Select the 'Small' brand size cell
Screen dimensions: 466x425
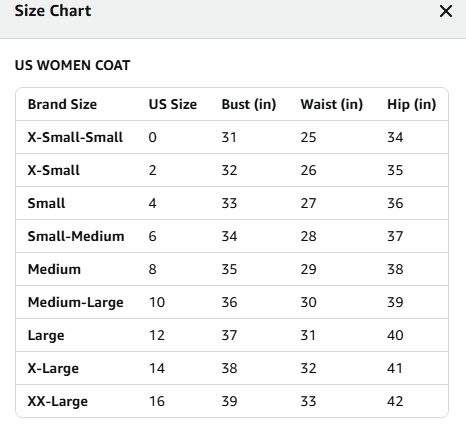coord(46,203)
